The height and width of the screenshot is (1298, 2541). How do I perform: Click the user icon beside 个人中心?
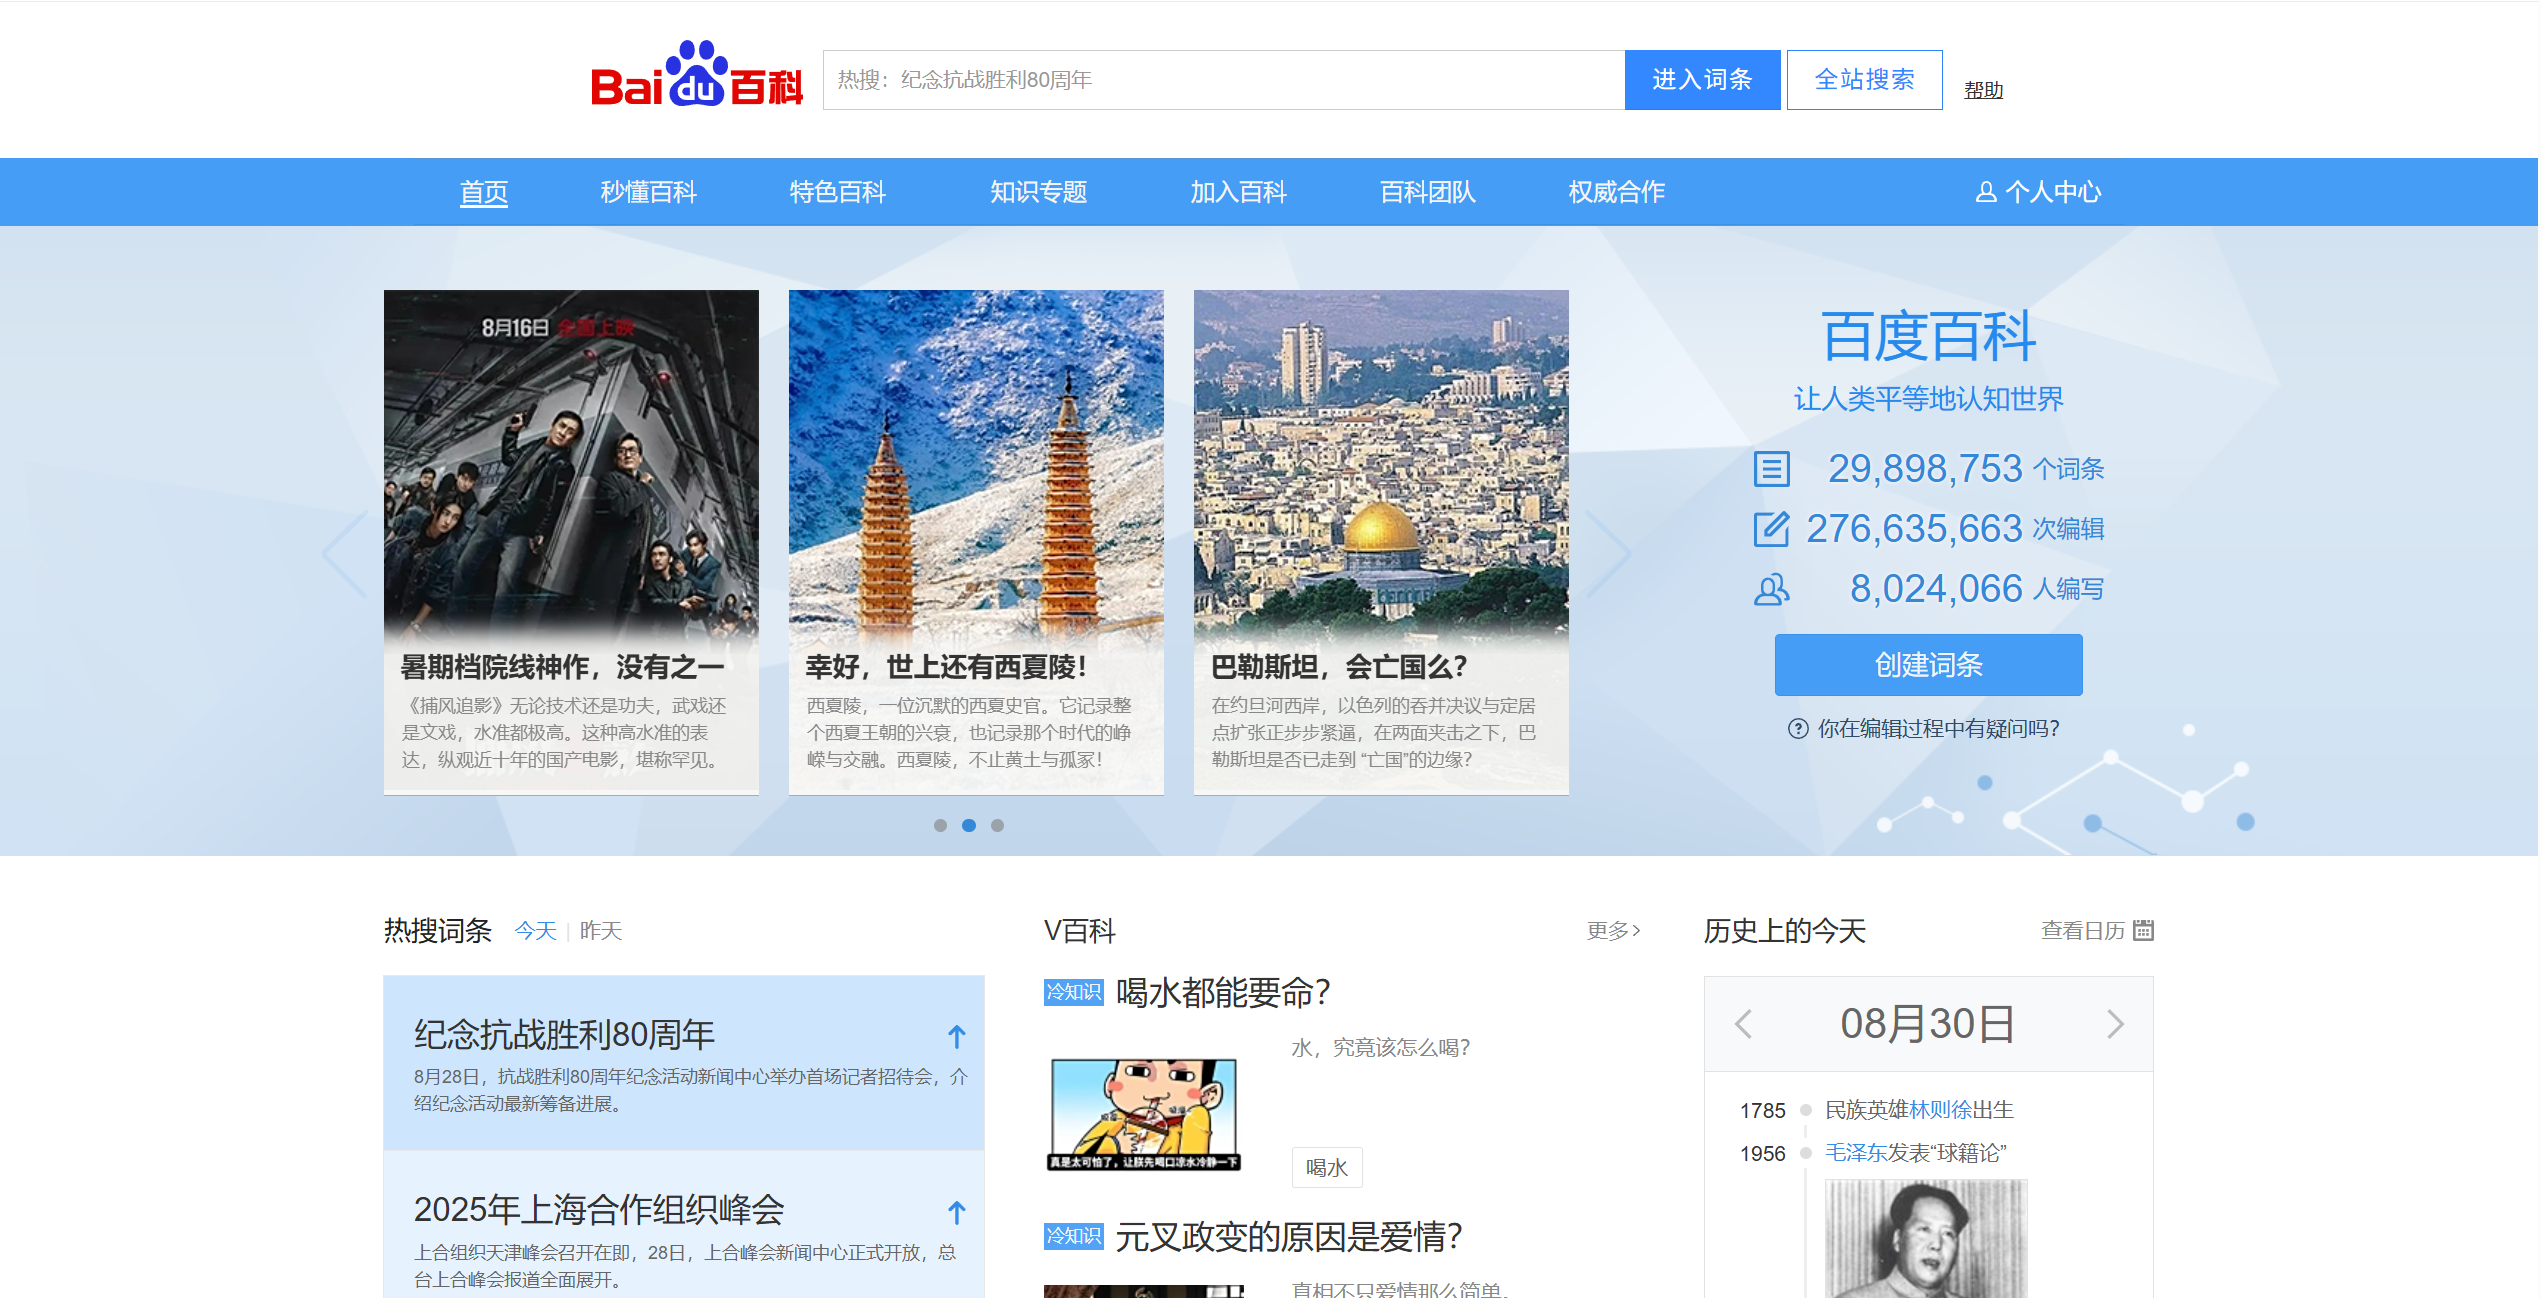point(1985,192)
